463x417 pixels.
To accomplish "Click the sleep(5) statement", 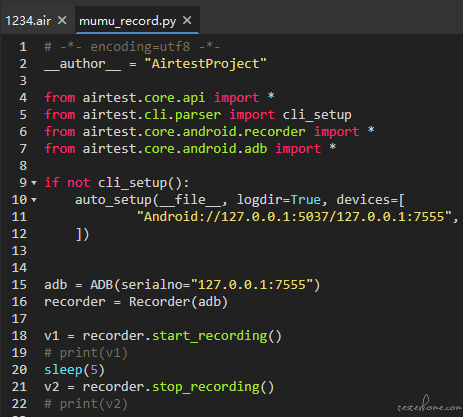I will pos(74,370).
